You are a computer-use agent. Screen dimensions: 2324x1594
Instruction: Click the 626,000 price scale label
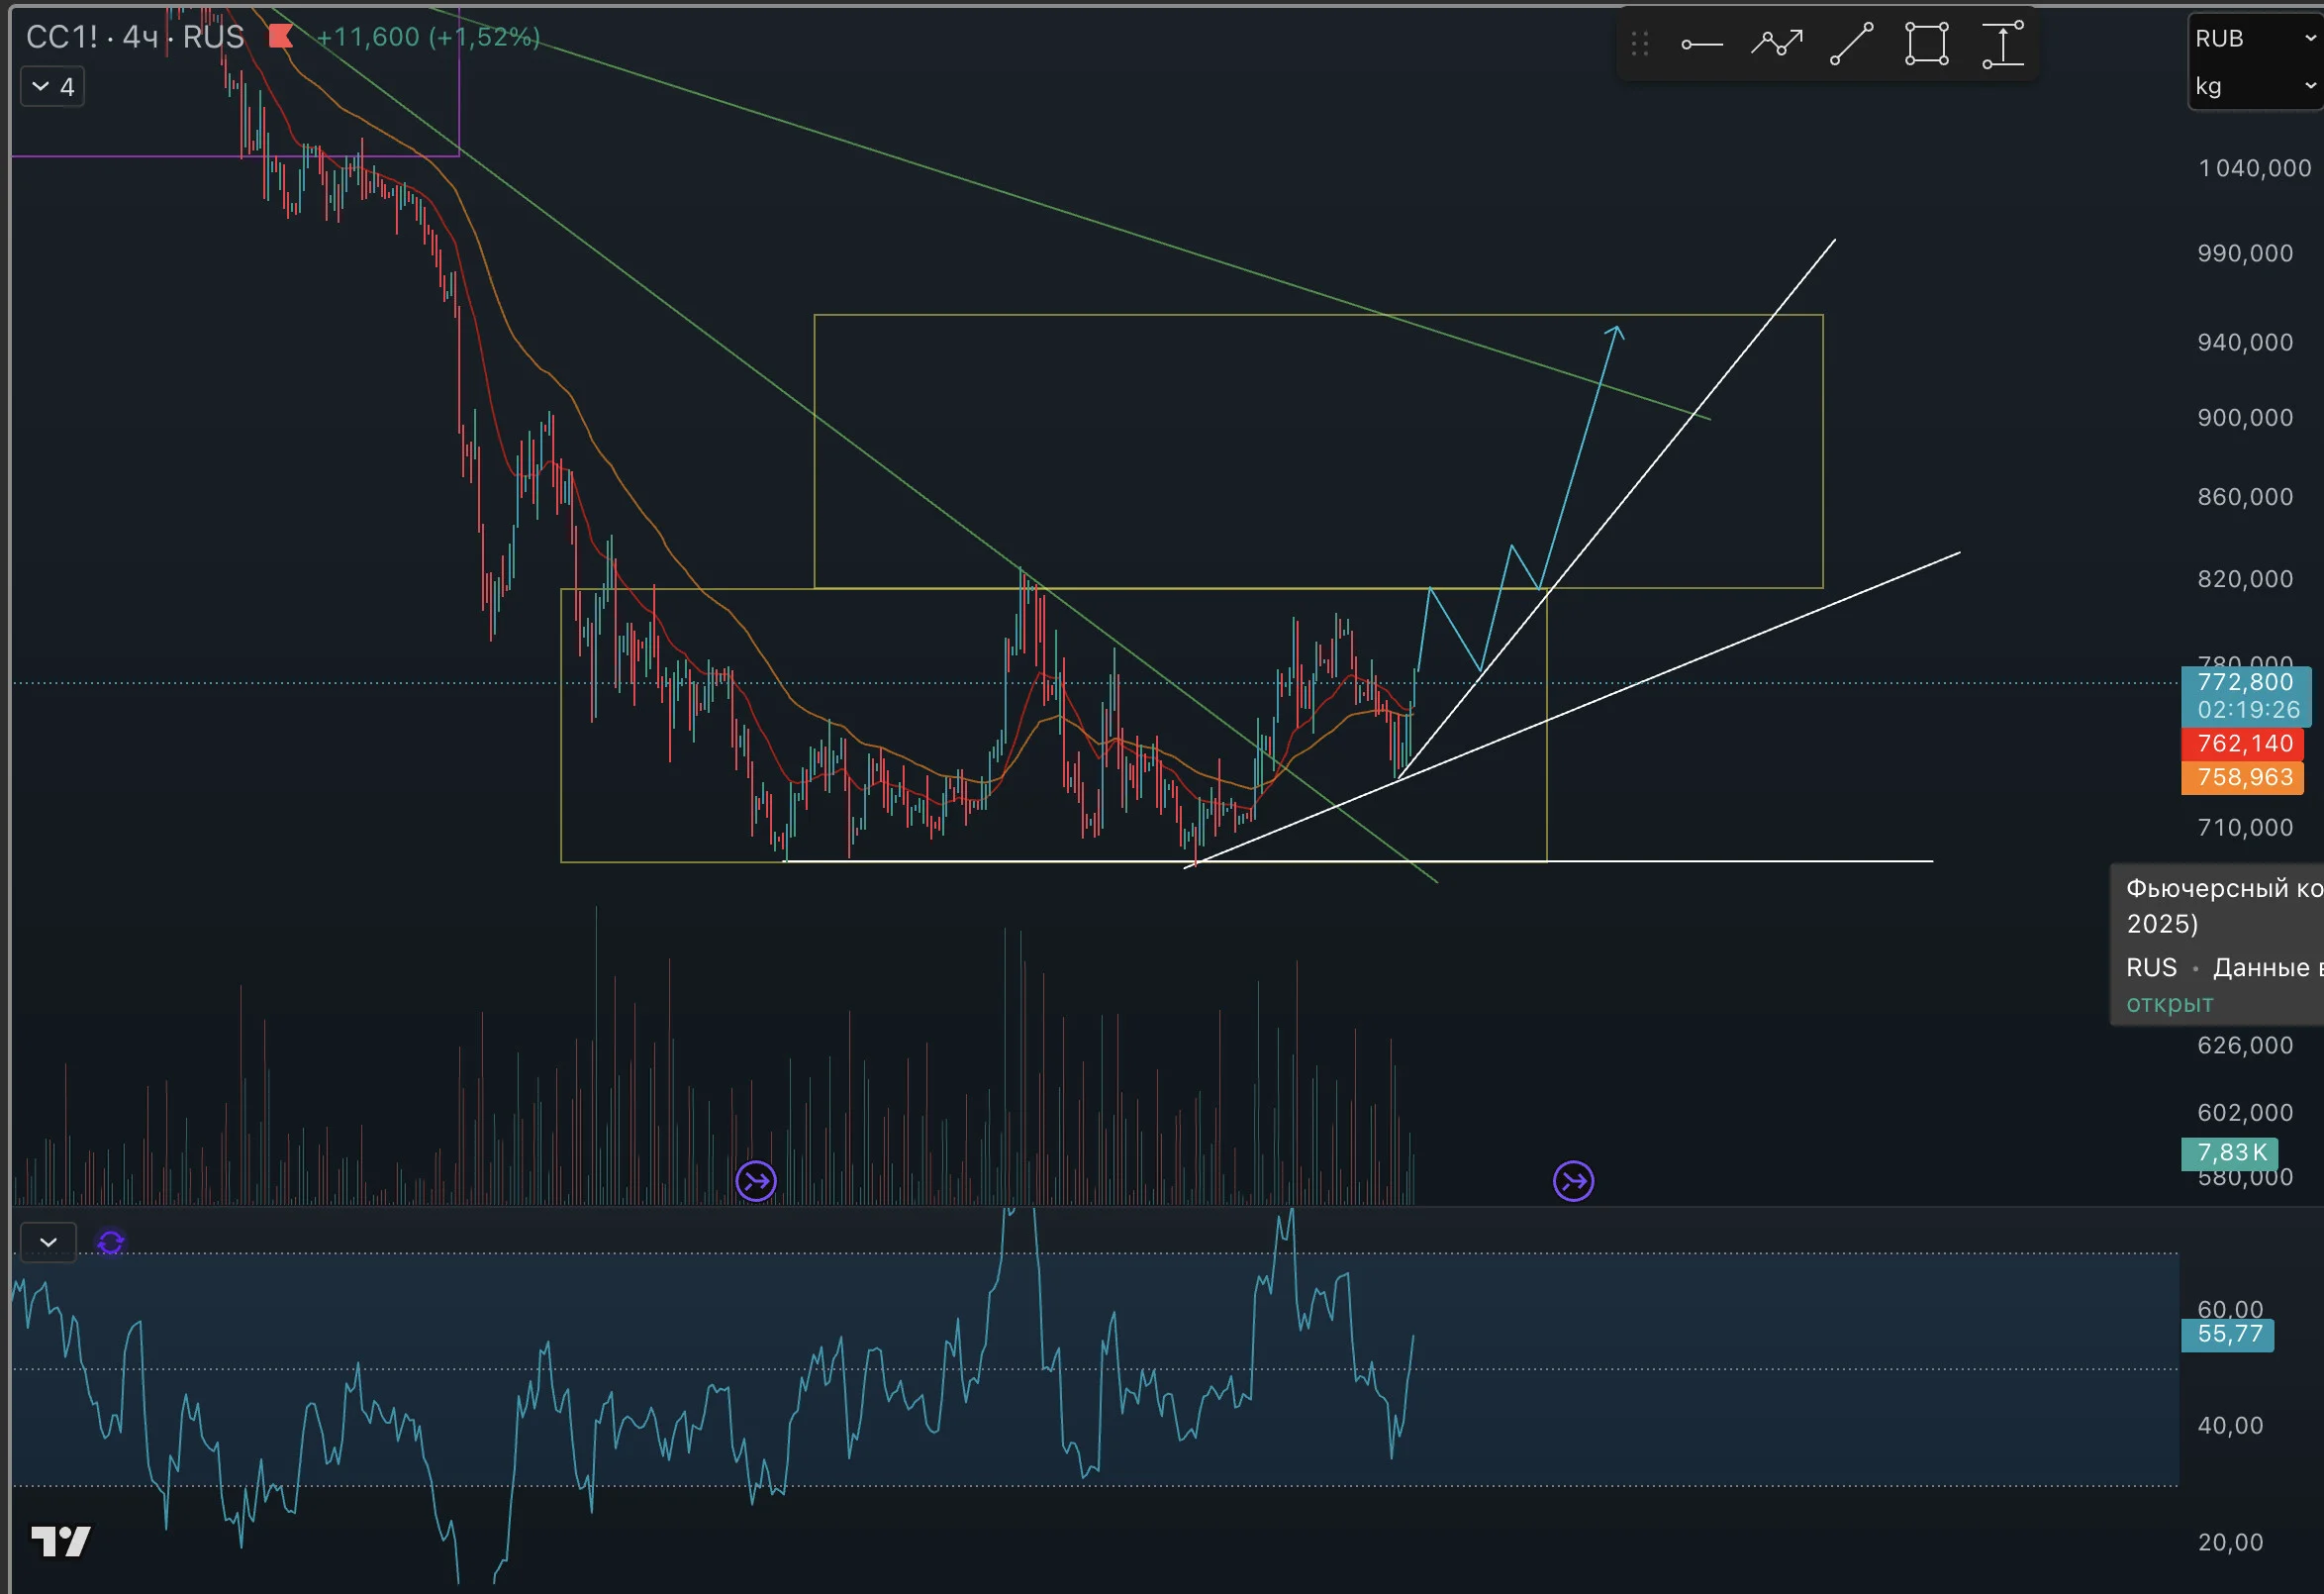tap(2245, 1045)
